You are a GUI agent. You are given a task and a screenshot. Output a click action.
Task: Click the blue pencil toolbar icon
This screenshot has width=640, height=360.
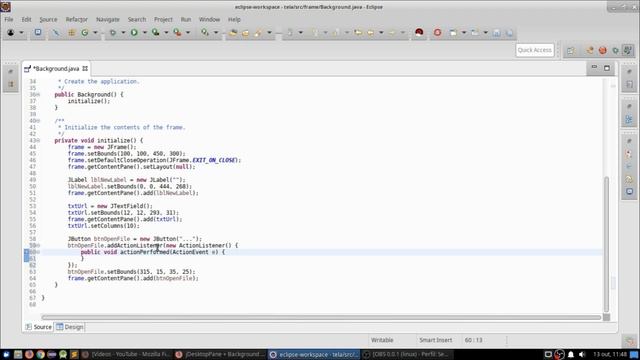point(56,32)
